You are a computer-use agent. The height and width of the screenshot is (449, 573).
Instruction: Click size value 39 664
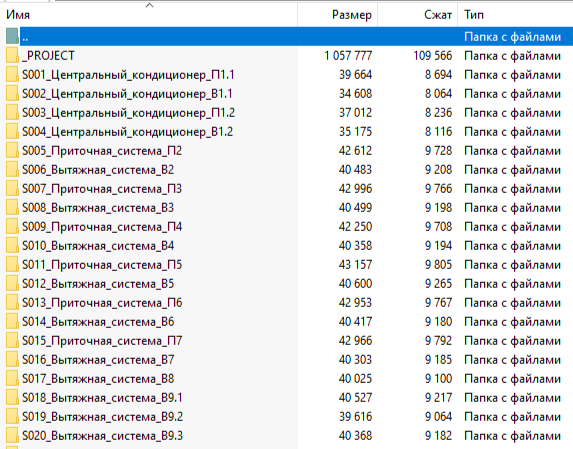(355, 75)
